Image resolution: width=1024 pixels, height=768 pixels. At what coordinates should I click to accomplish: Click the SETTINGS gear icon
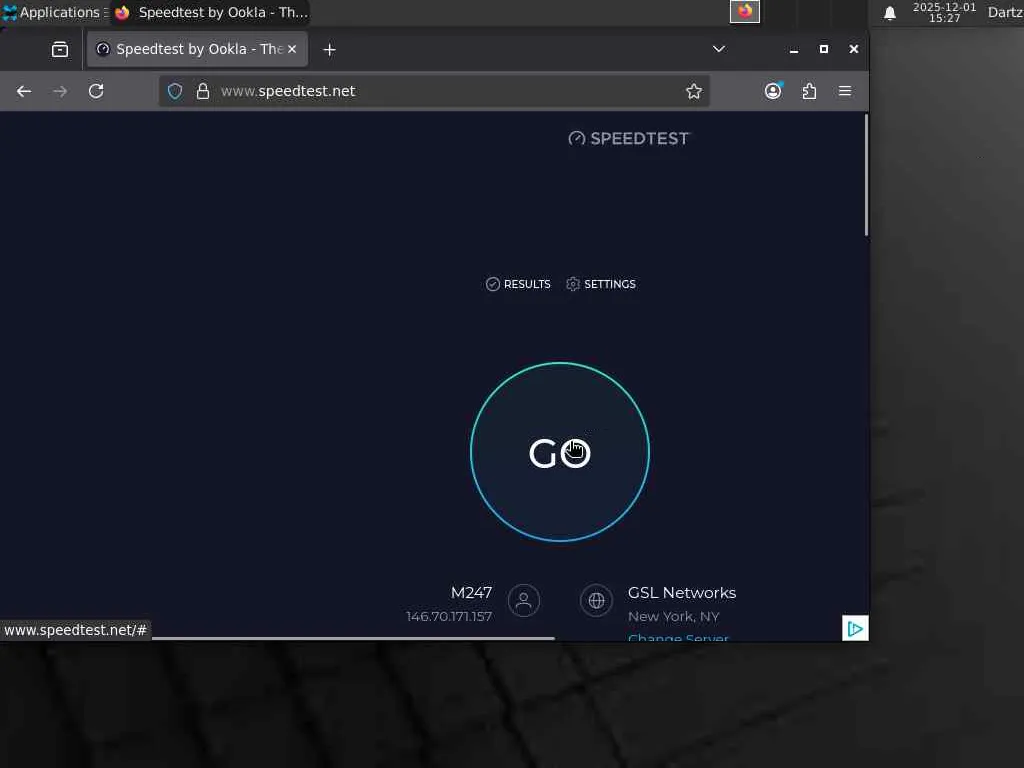573,284
